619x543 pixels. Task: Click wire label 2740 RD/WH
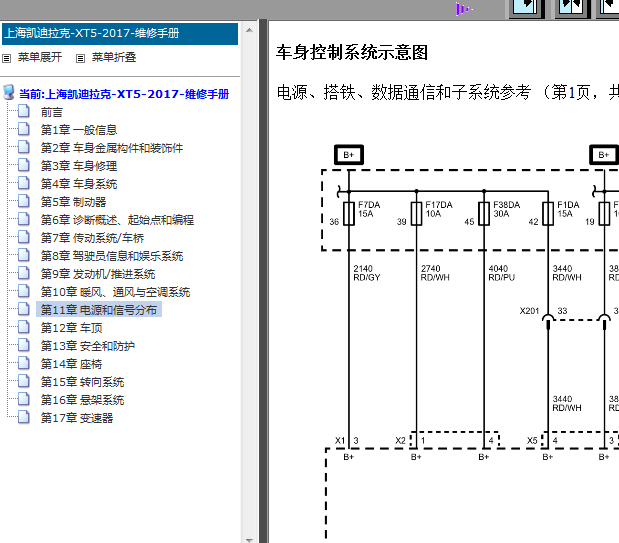pyautogui.click(x=435, y=273)
